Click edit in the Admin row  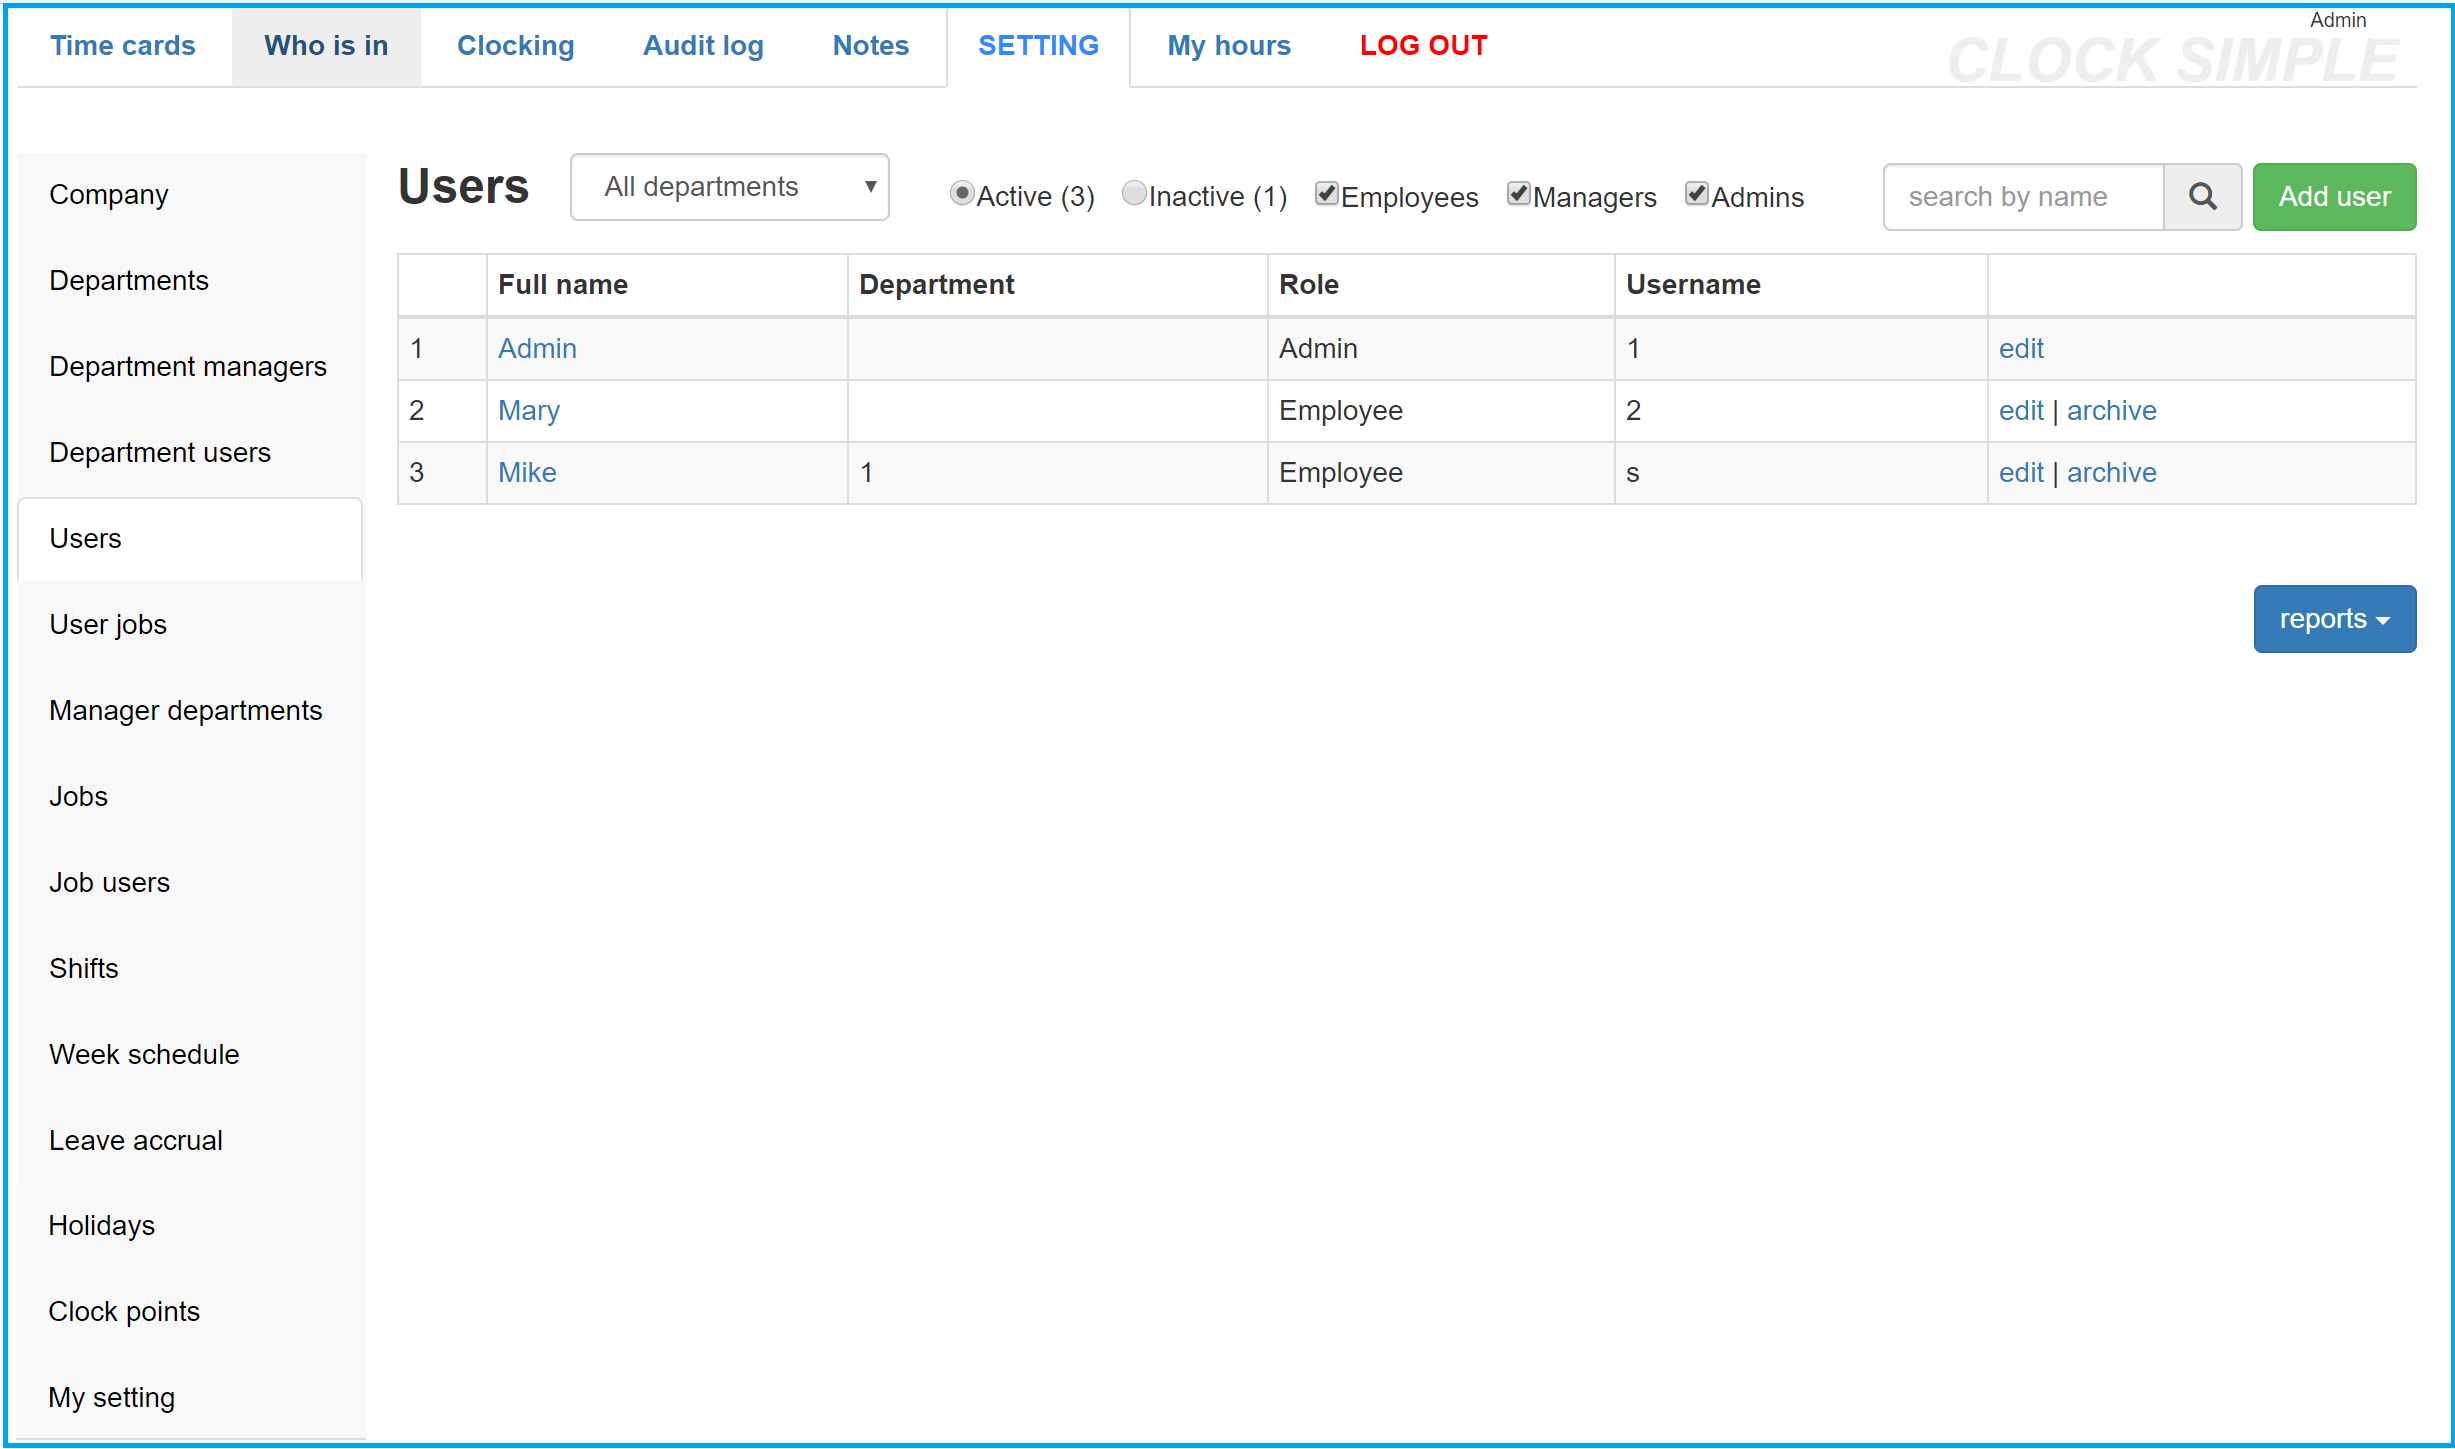pyautogui.click(x=2021, y=349)
